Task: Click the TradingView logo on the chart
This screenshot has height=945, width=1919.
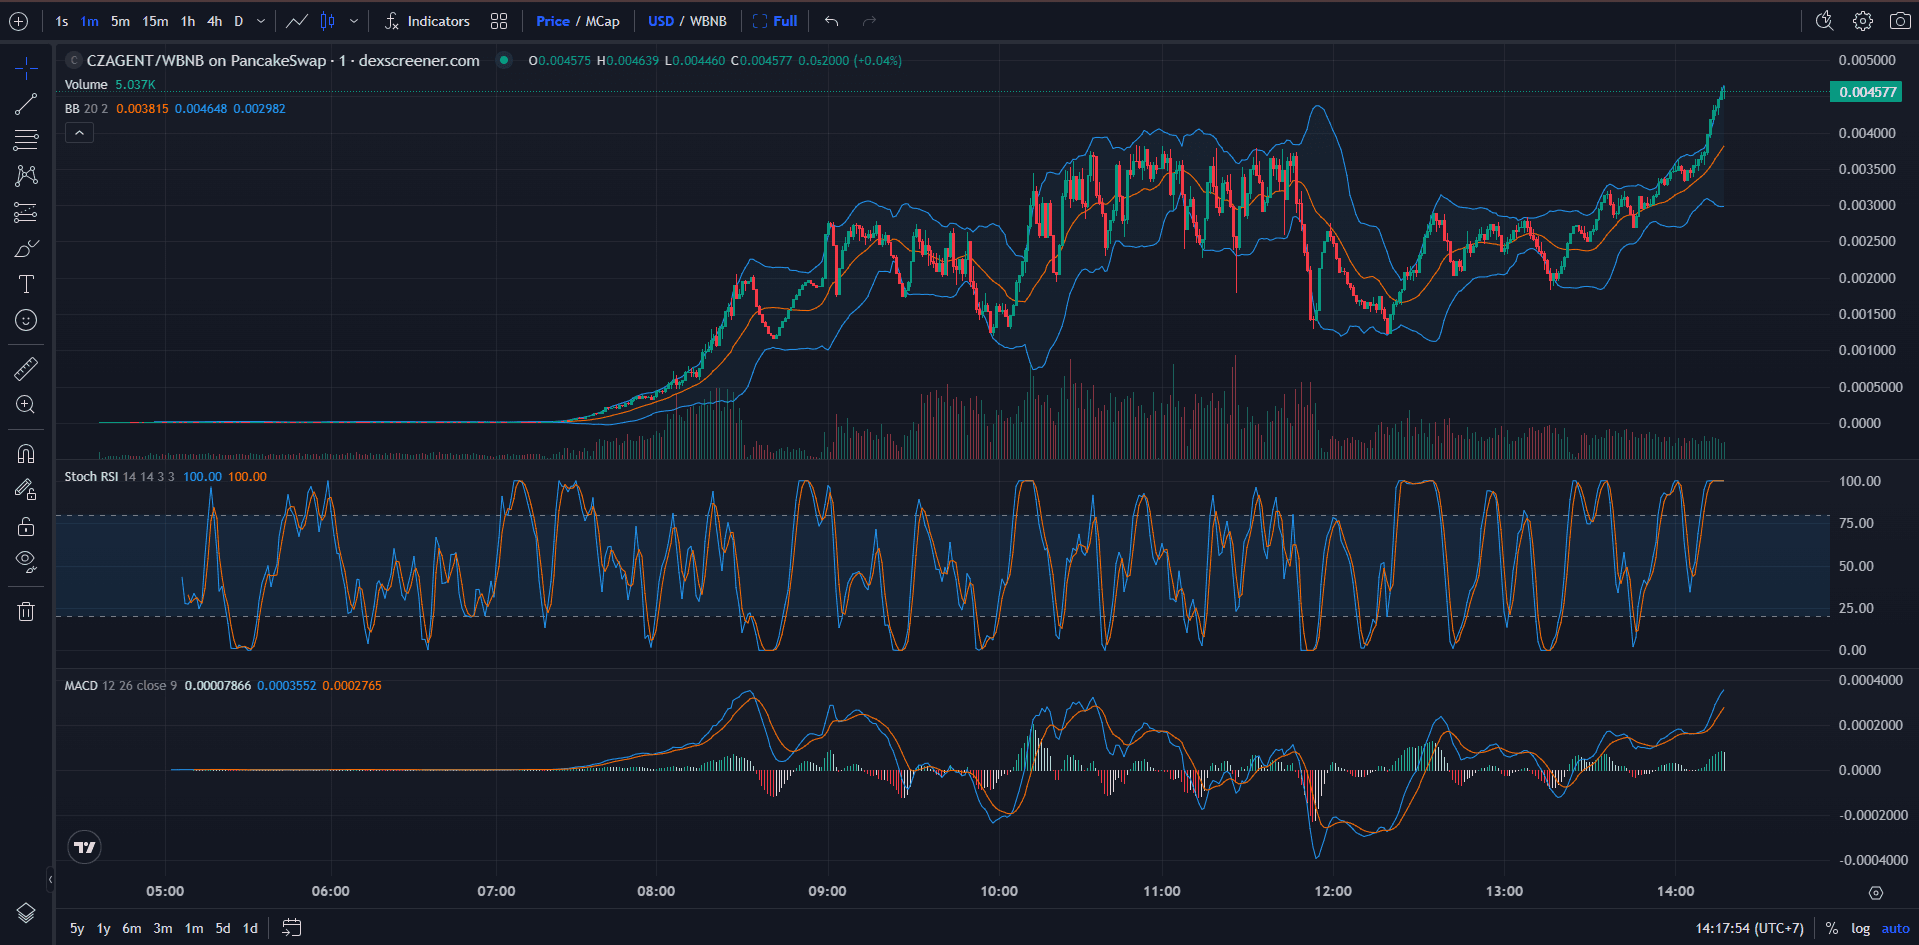Action: [84, 846]
